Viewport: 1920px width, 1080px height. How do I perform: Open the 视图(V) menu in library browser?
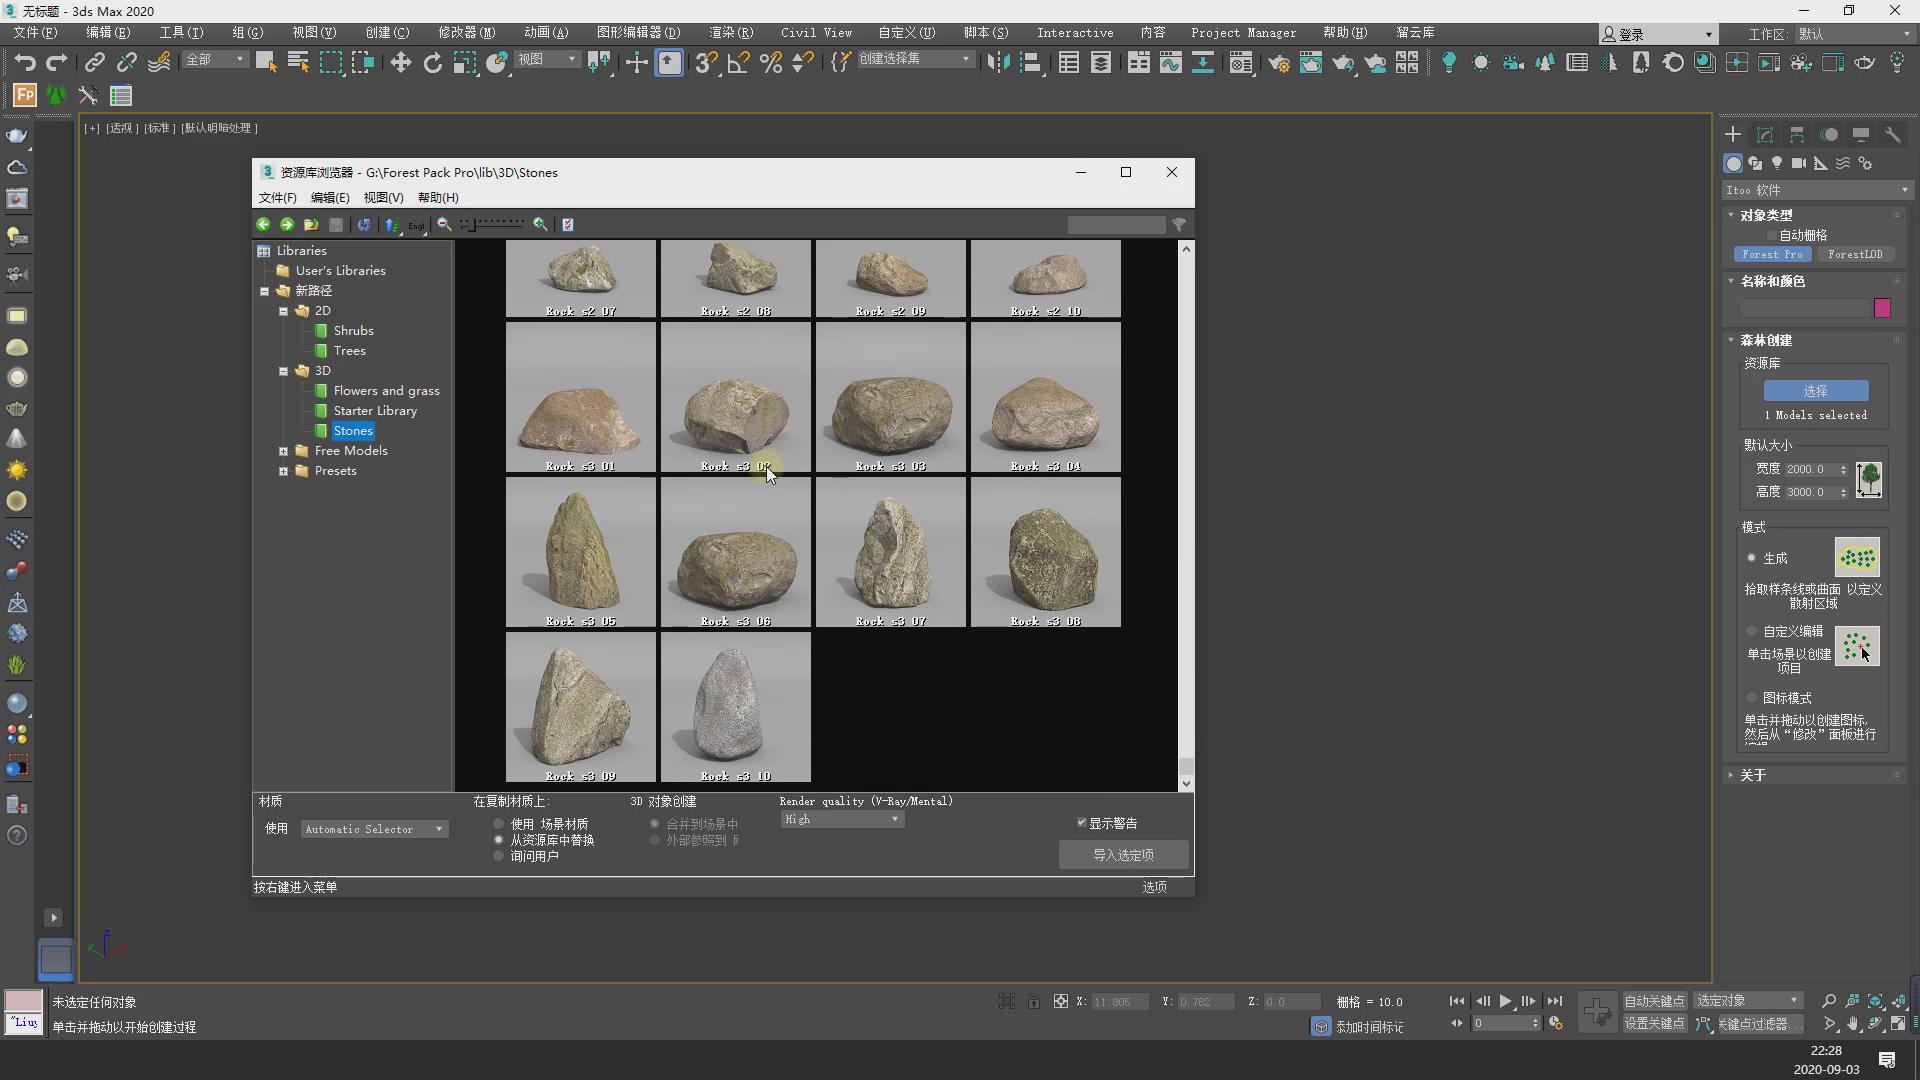coord(383,198)
